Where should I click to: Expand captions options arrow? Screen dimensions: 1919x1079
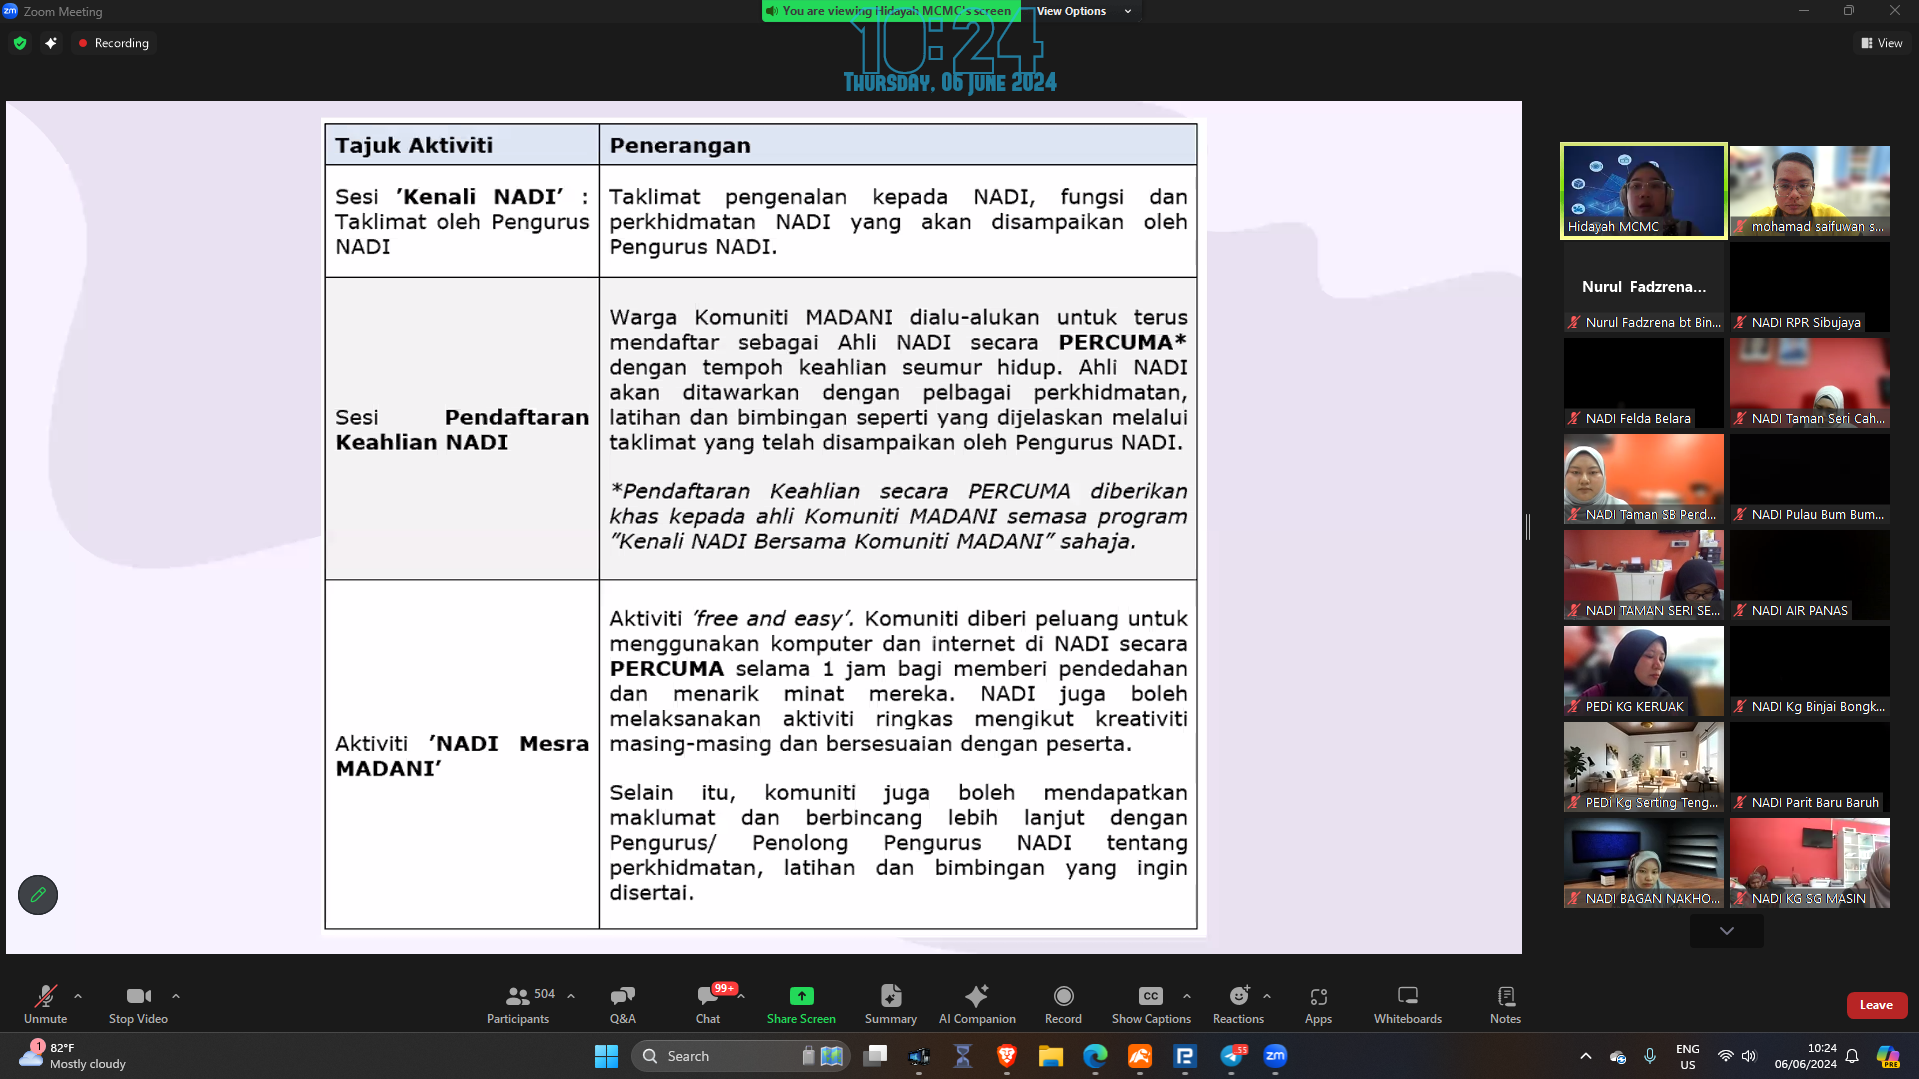pos(1187,996)
